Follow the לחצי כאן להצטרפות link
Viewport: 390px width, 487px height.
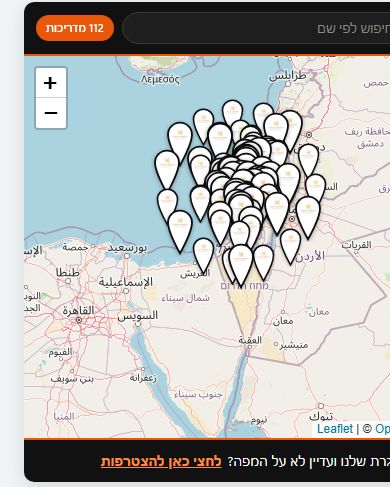click(161, 462)
